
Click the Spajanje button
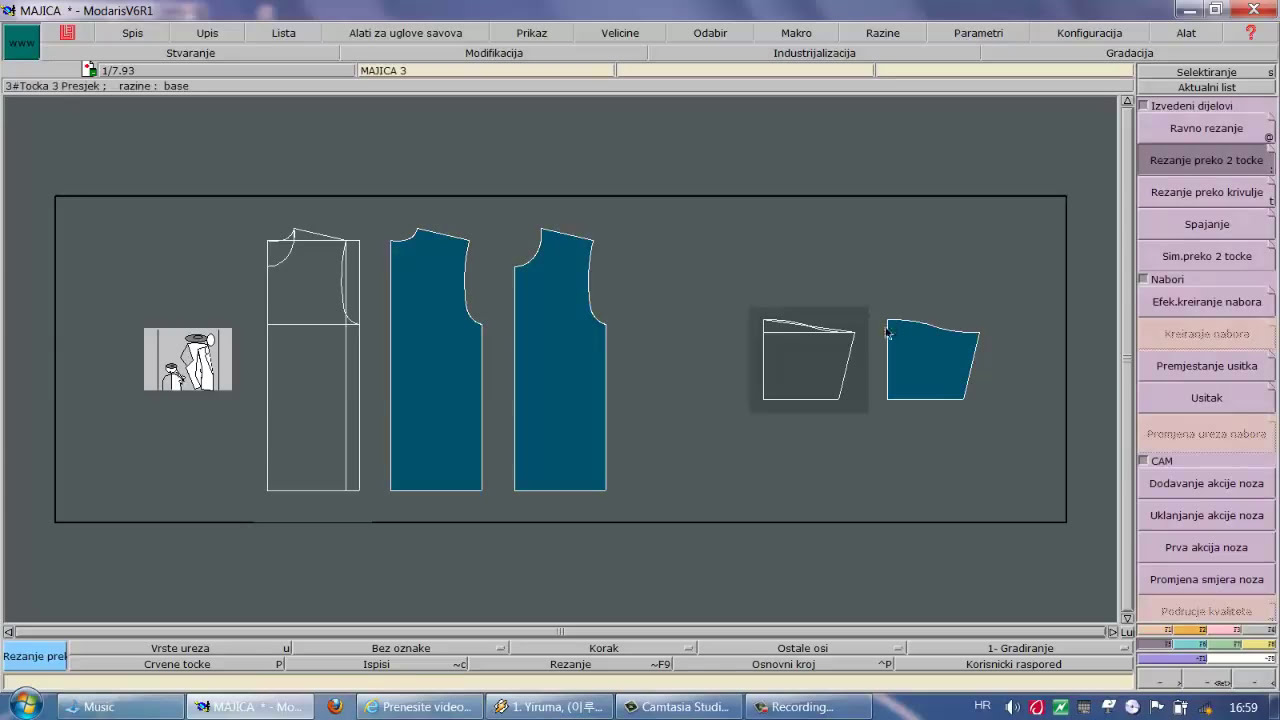click(x=1206, y=224)
